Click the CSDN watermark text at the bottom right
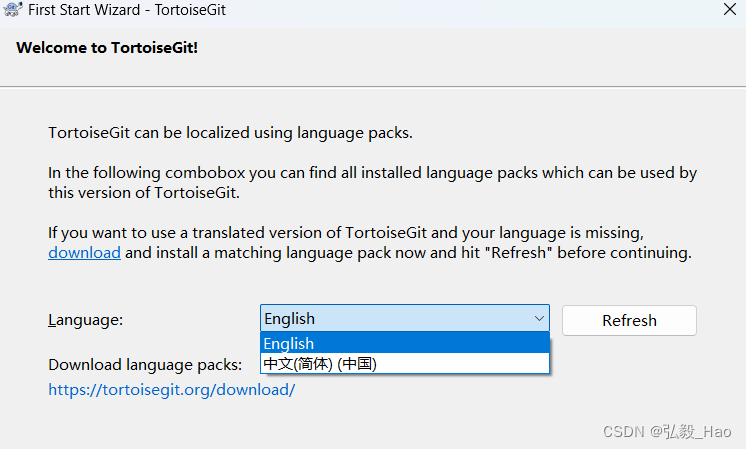Screen dimensions: 746x449 pyautogui.click(x=667, y=430)
